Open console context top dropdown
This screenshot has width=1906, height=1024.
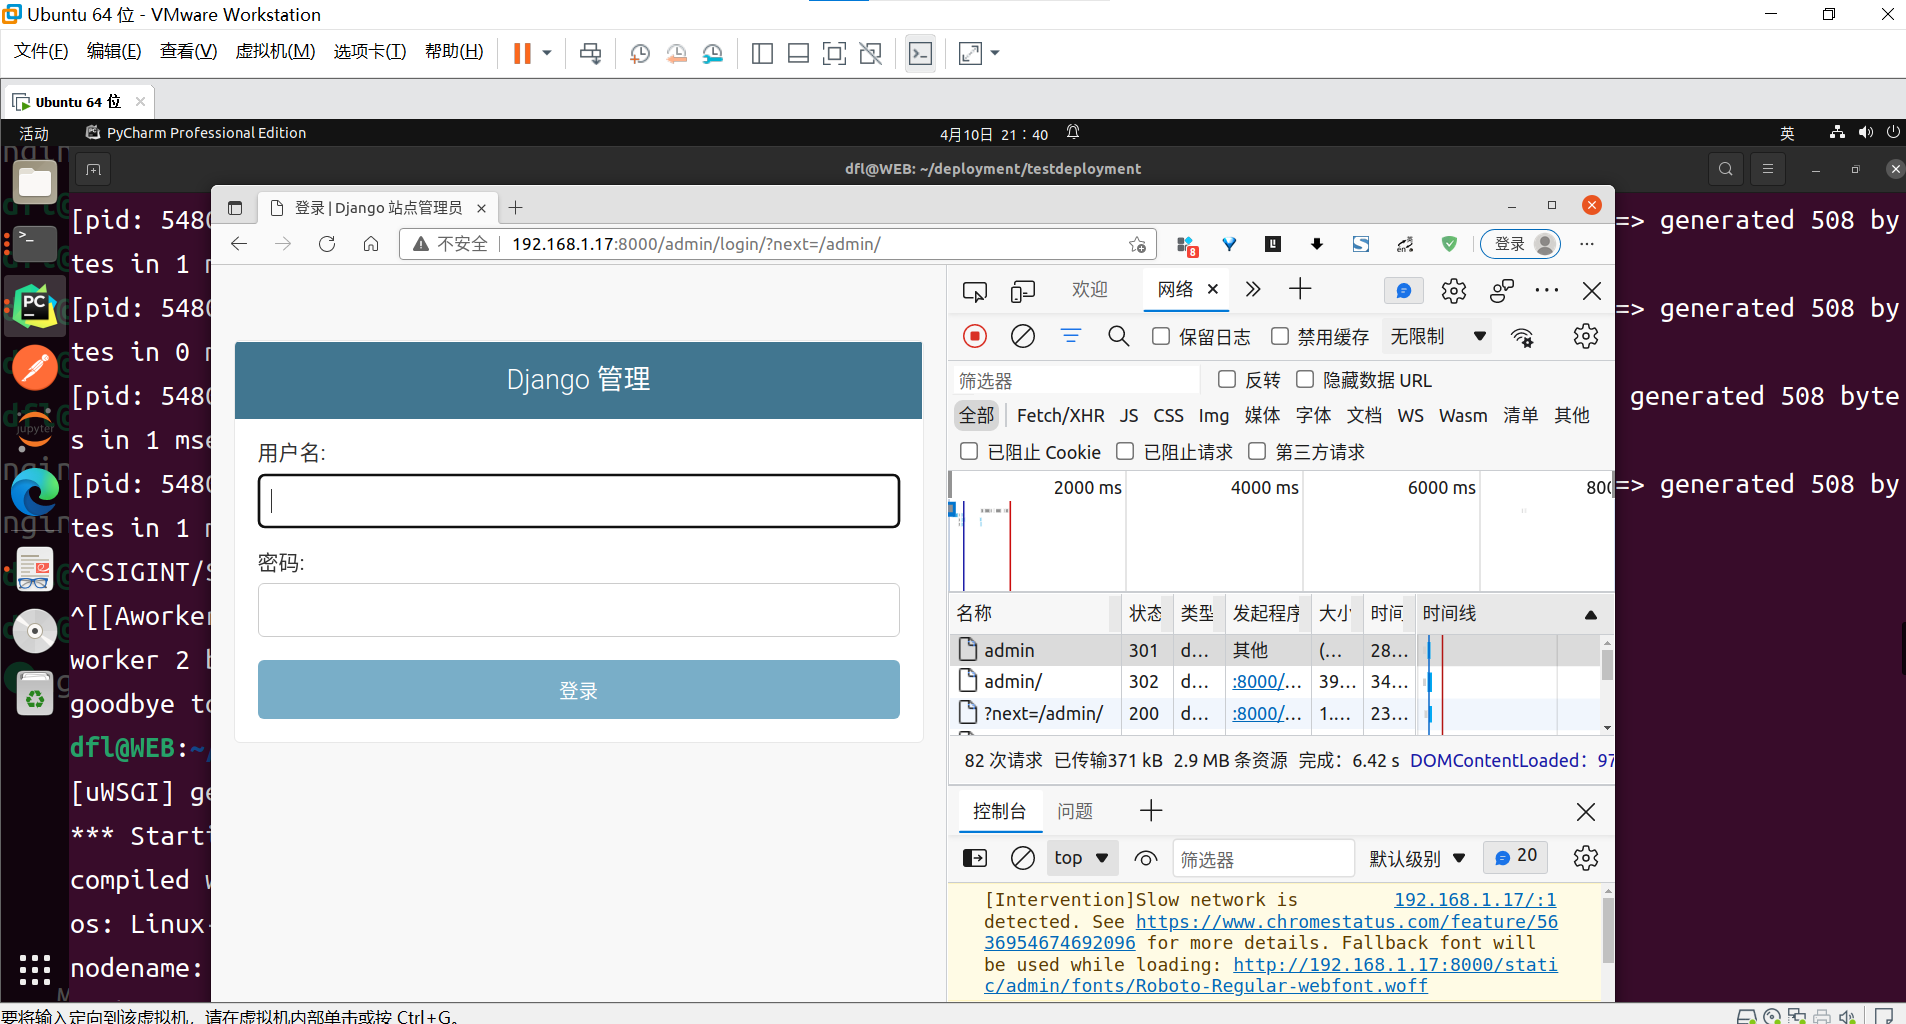[1081, 858]
